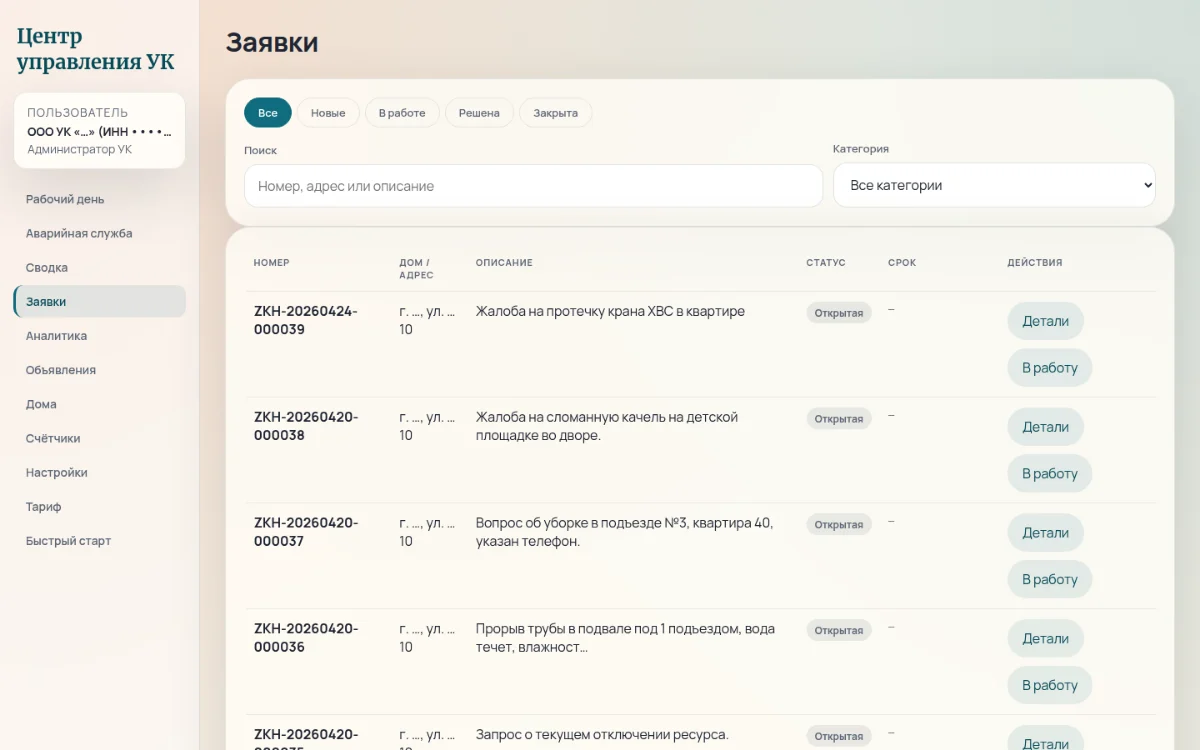Filter requests by 'Новые'
Screen dimensions: 1200x750
[x=328, y=113]
